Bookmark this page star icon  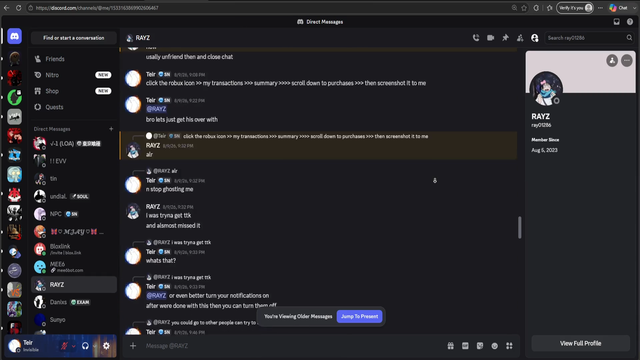click(x=524, y=8)
